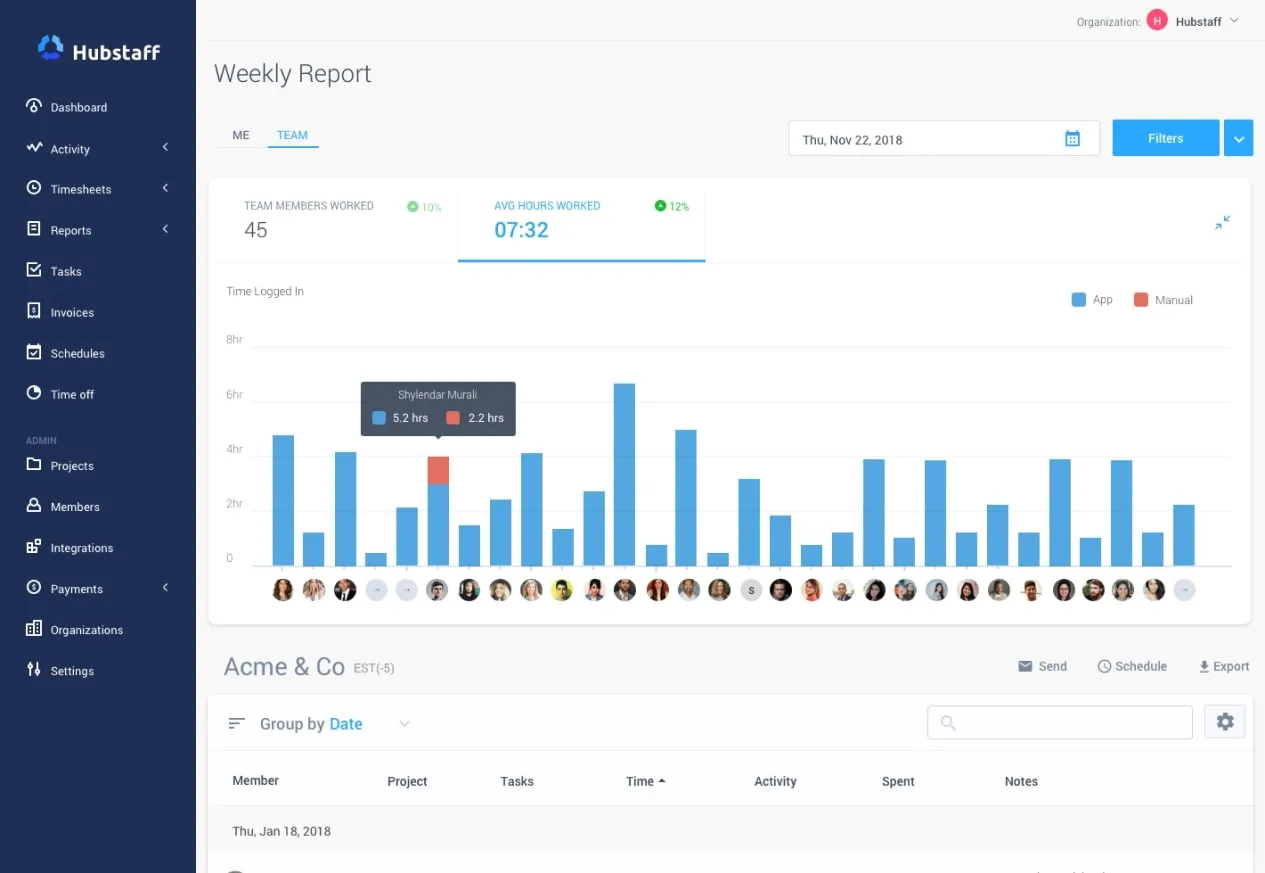
Task: Click the Dashboard icon in sidebar
Action: [34, 107]
